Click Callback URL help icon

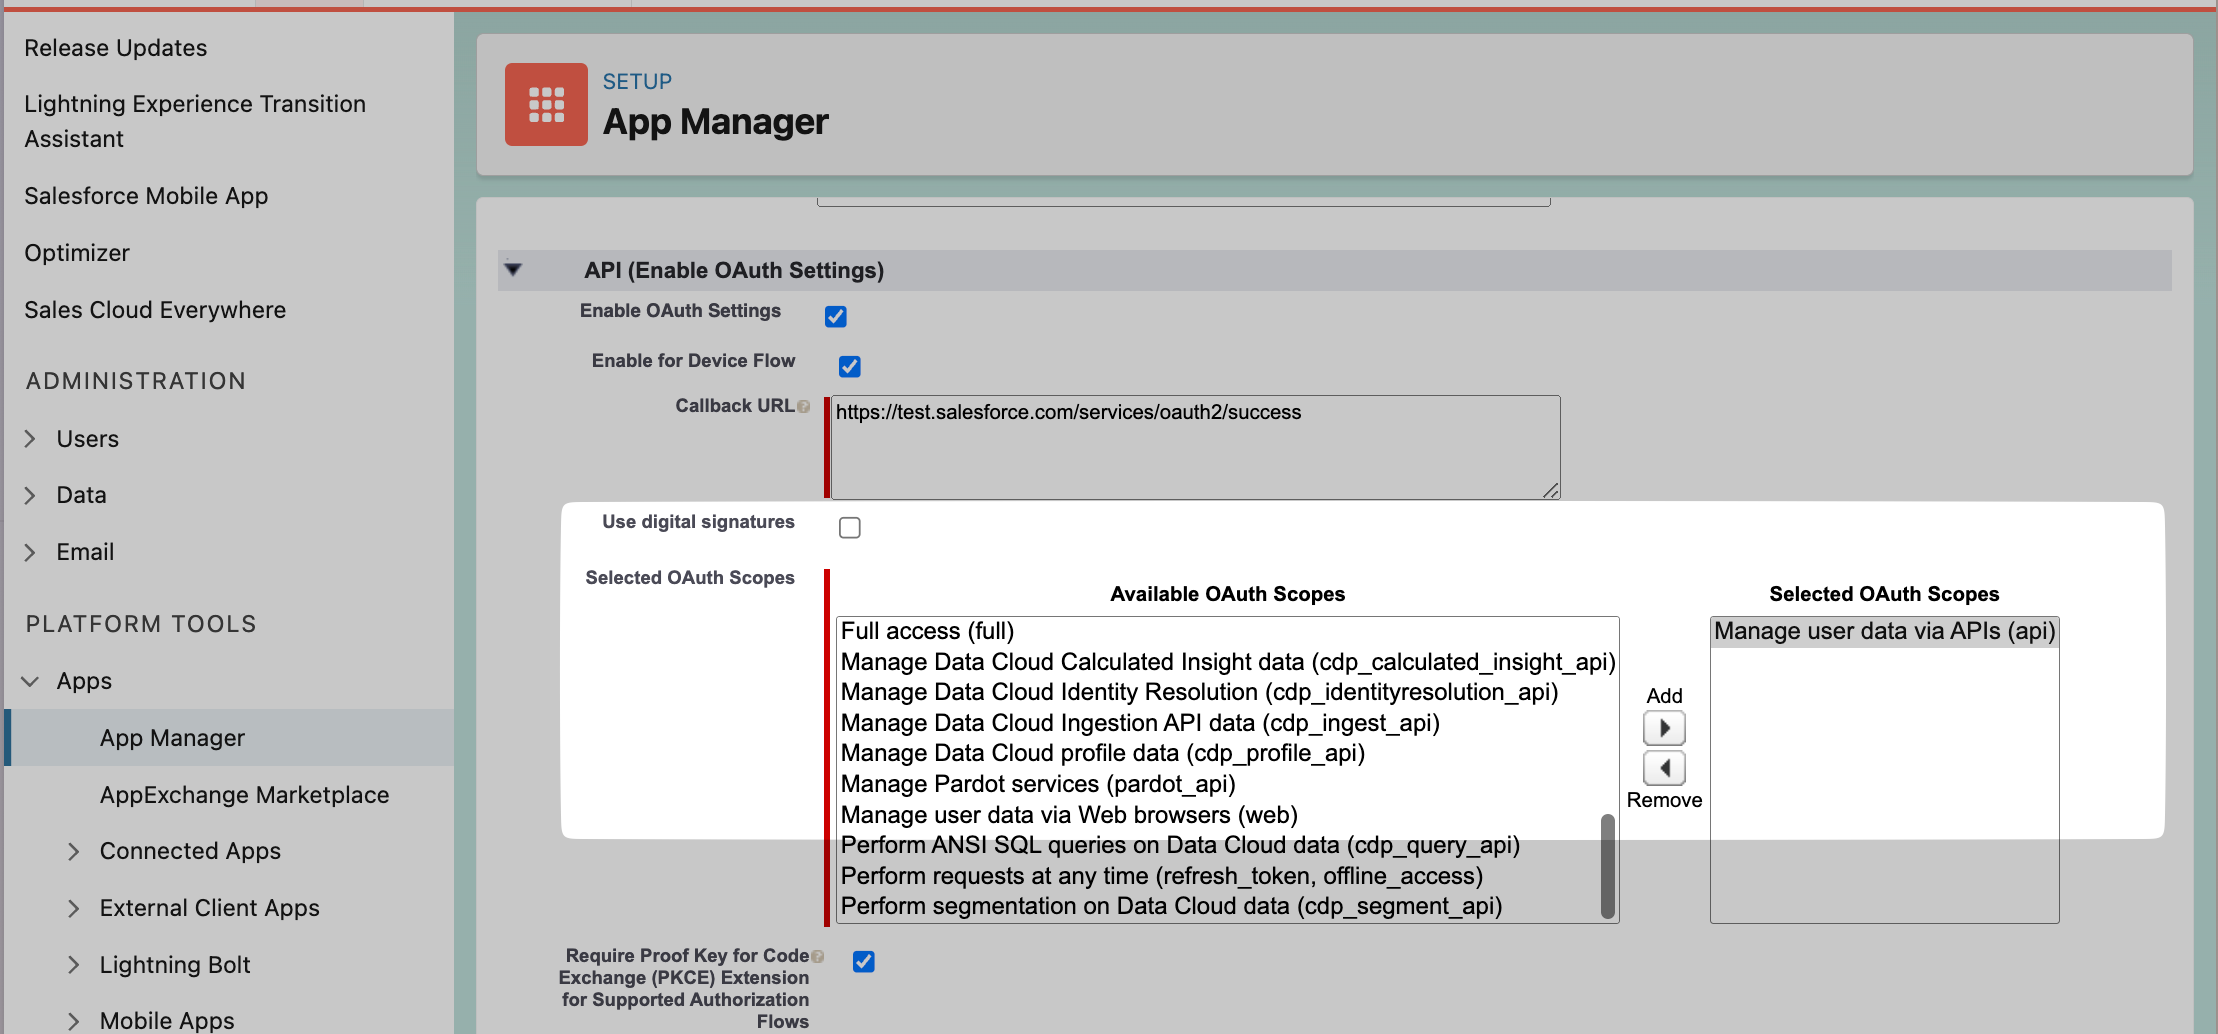803,407
